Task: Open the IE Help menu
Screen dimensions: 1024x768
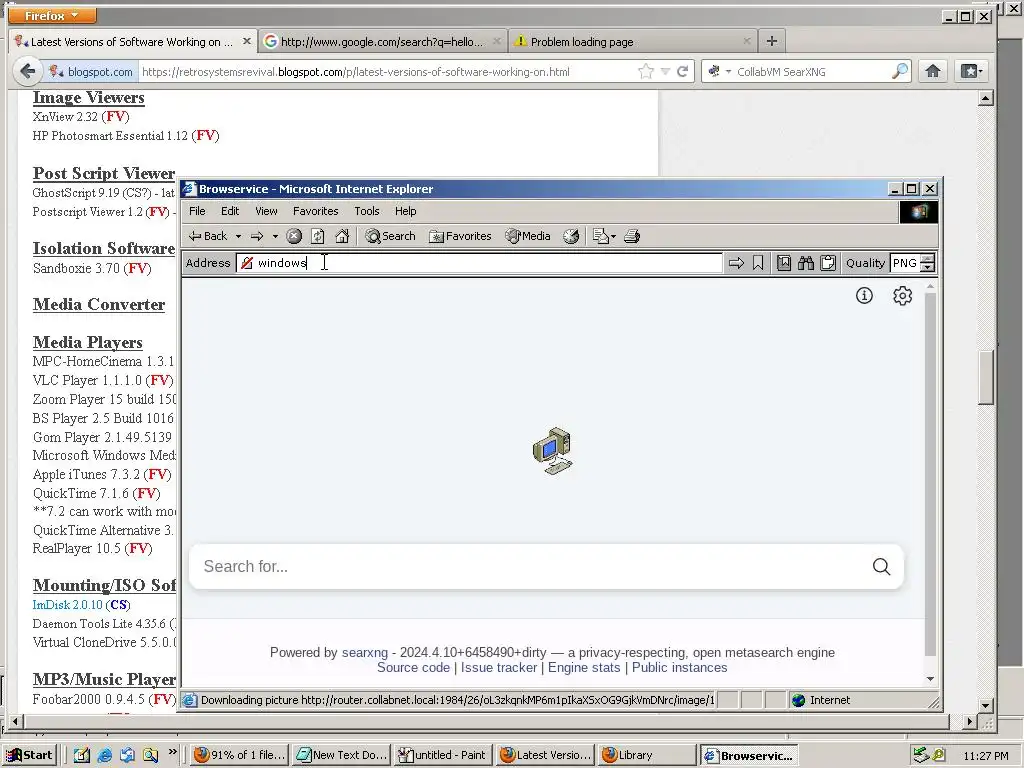Action: [x=406, y=211]
